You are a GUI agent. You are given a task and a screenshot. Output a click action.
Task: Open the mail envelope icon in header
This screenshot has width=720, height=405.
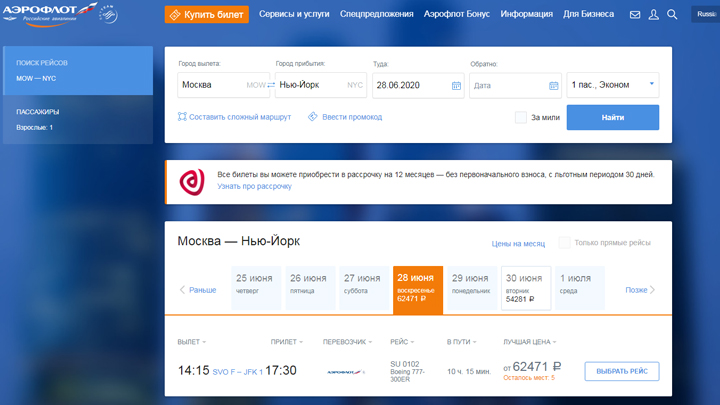pos(635,15)
